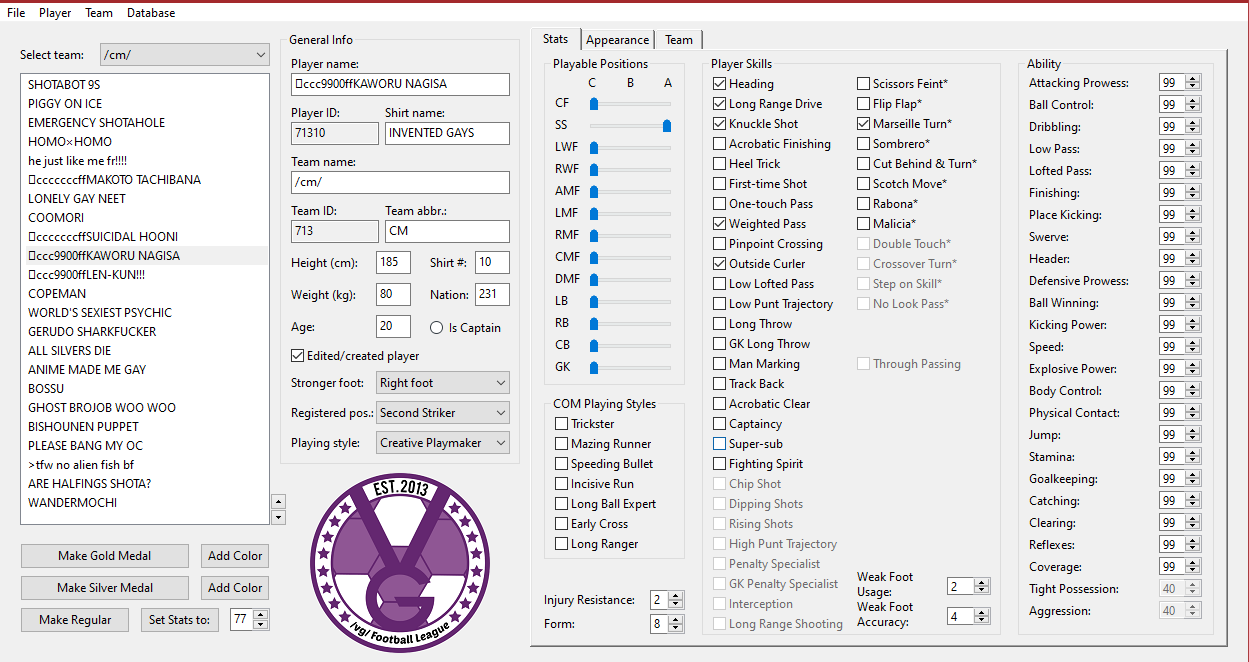
Task: Open the Database menu
Action: click(151, 13)
